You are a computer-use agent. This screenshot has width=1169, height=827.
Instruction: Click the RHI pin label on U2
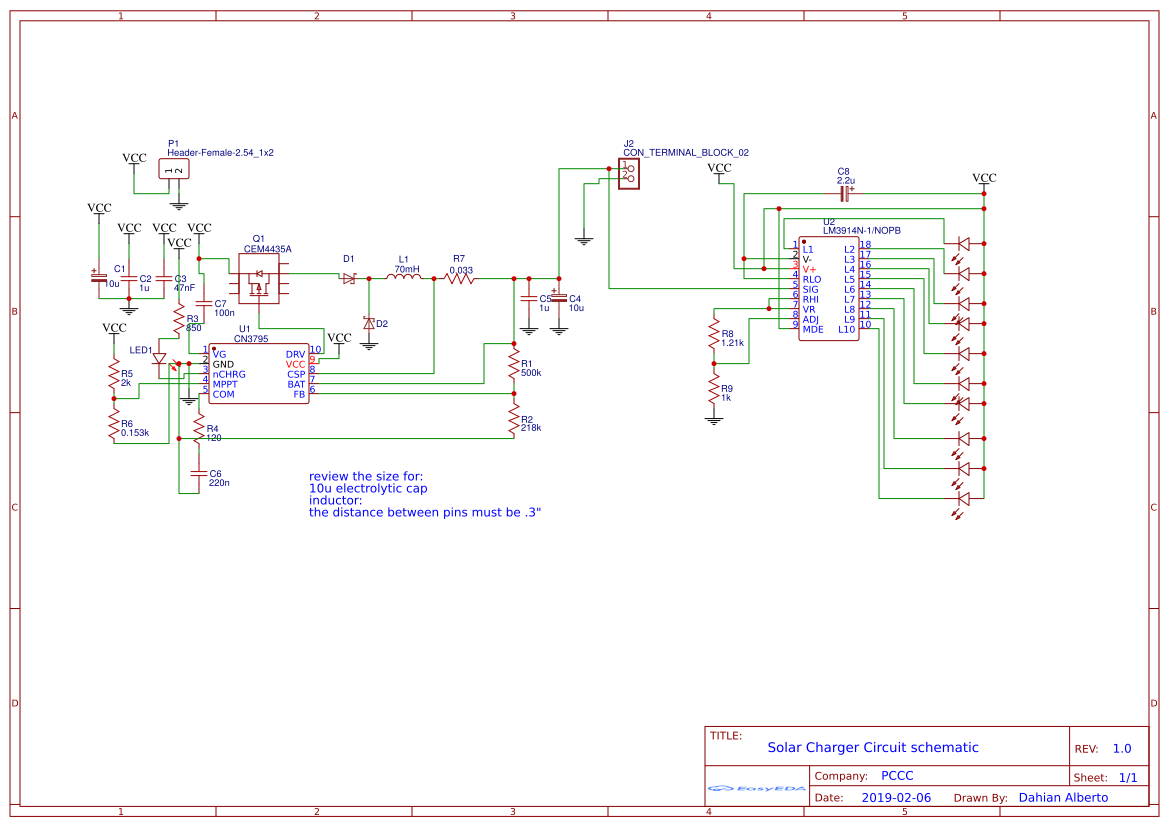(x=810, y=299)
